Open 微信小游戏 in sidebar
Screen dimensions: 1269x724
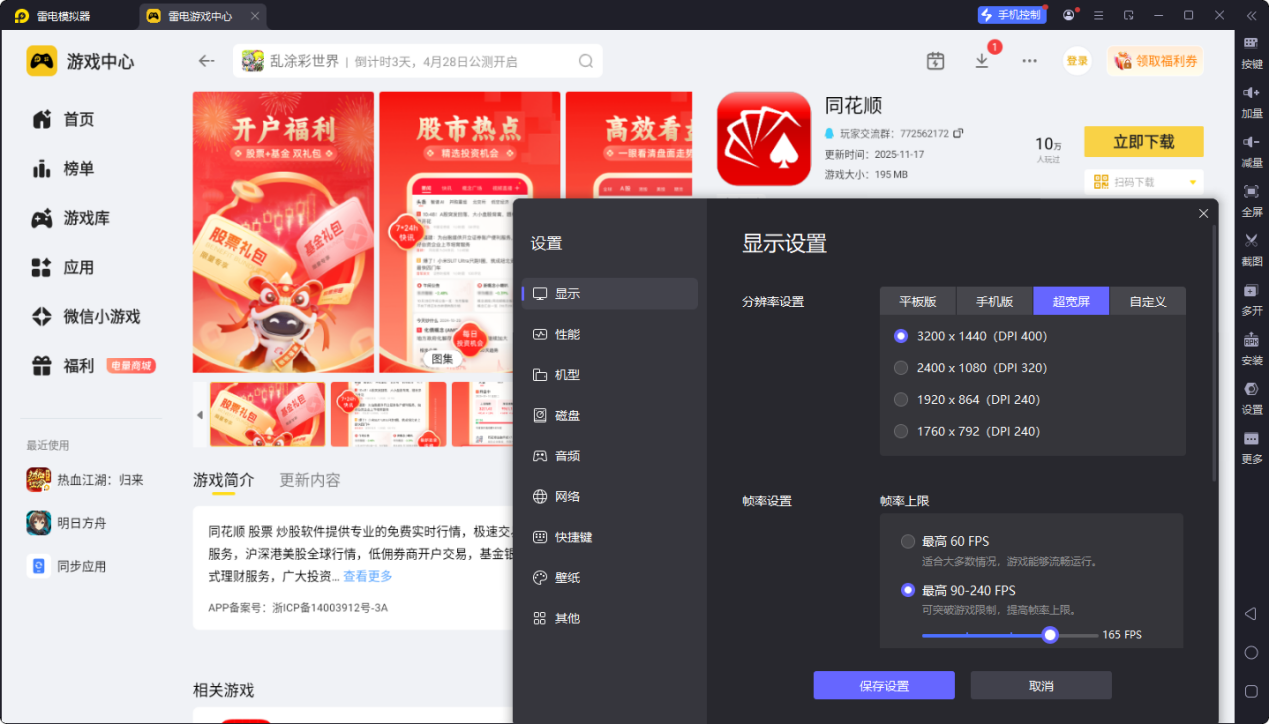pos(86,316)
